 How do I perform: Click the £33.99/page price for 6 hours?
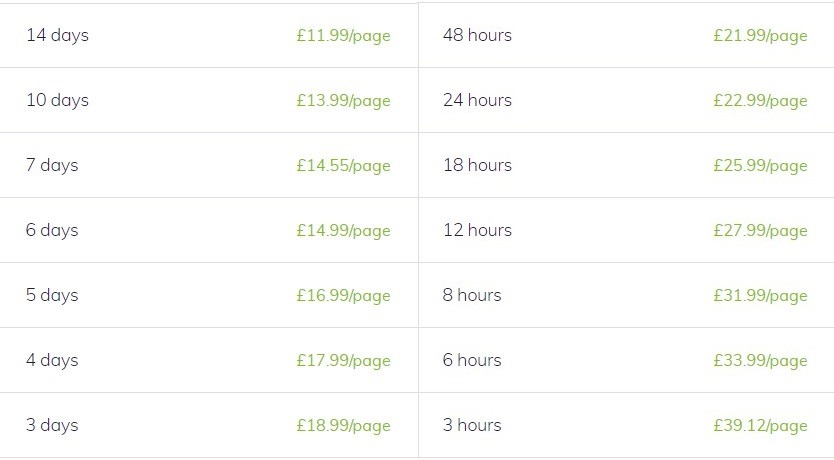coord(761,361)
